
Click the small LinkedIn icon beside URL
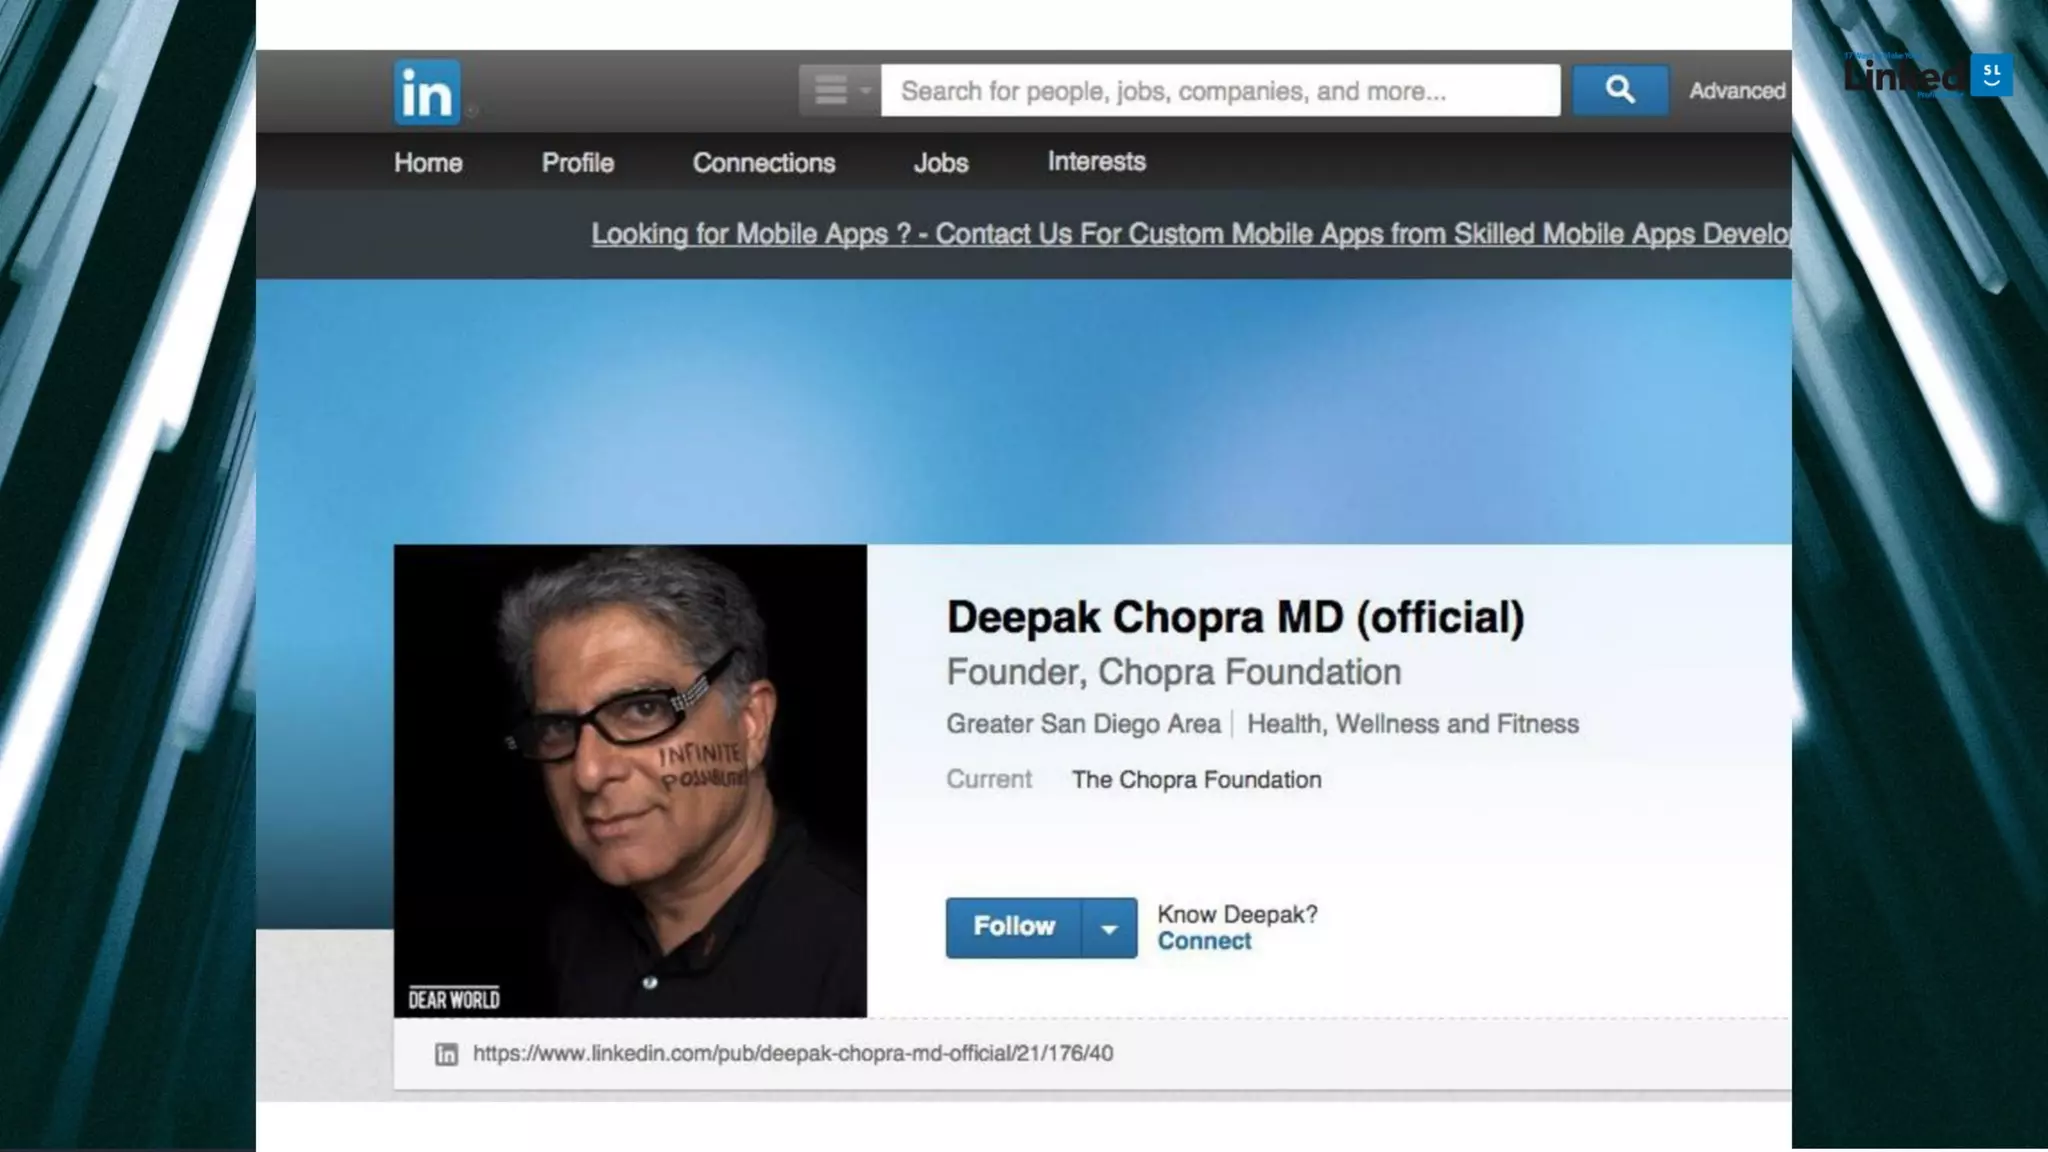click(x=446, y=1054)
